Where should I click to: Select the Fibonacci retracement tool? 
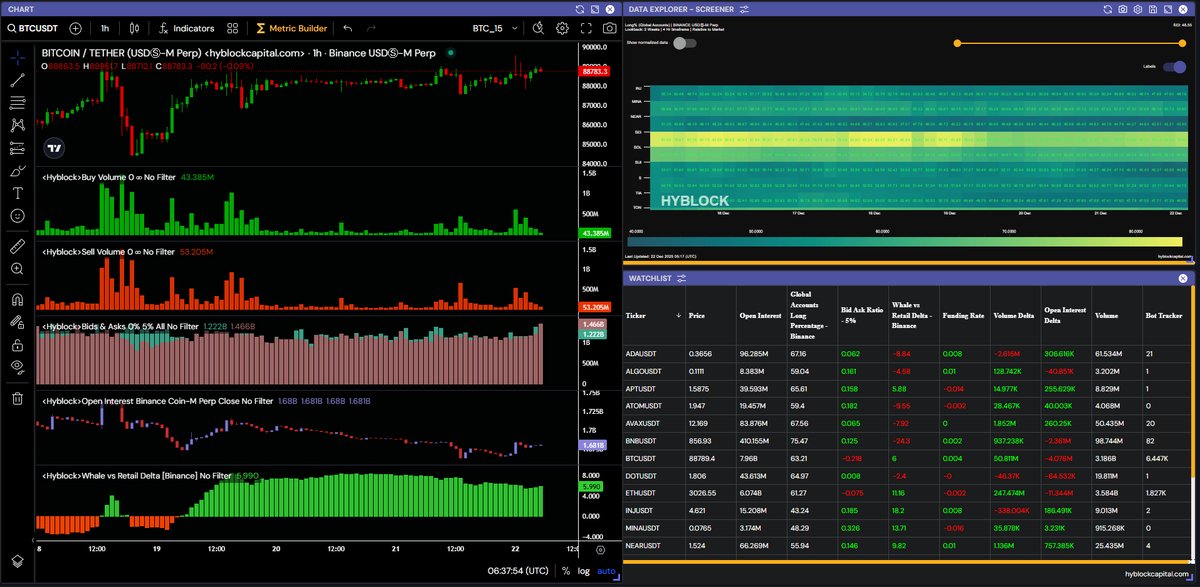click(17, 102)
